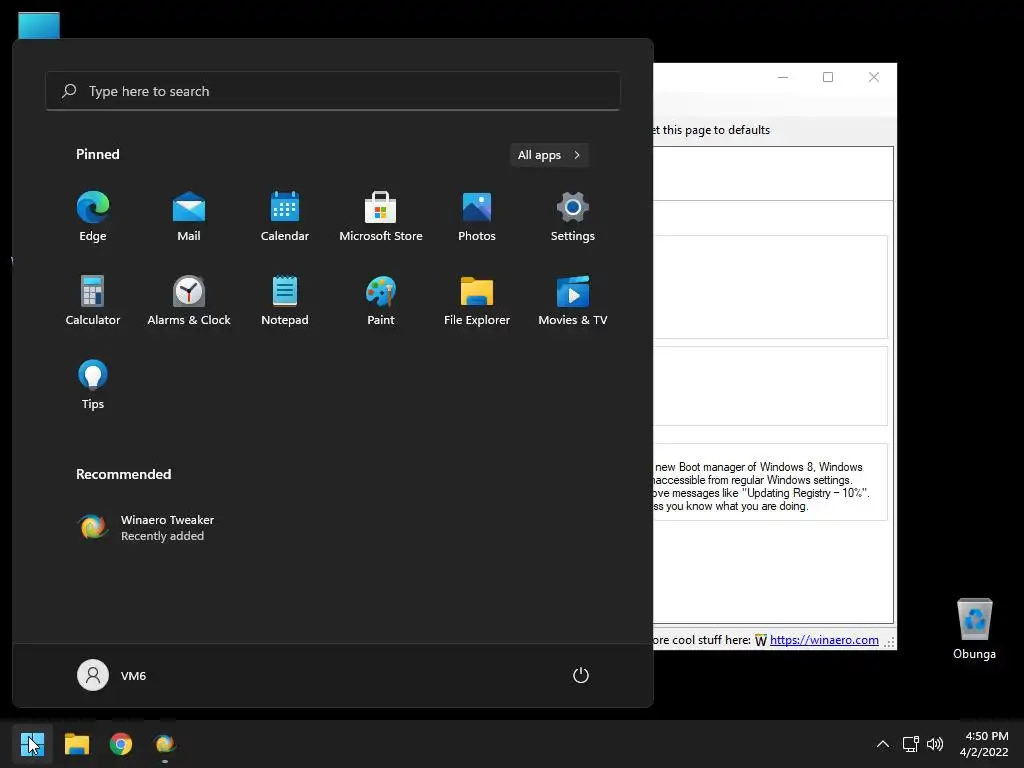Open volume control in system tray
The image size is (1024, 768).
pos(935,744)
